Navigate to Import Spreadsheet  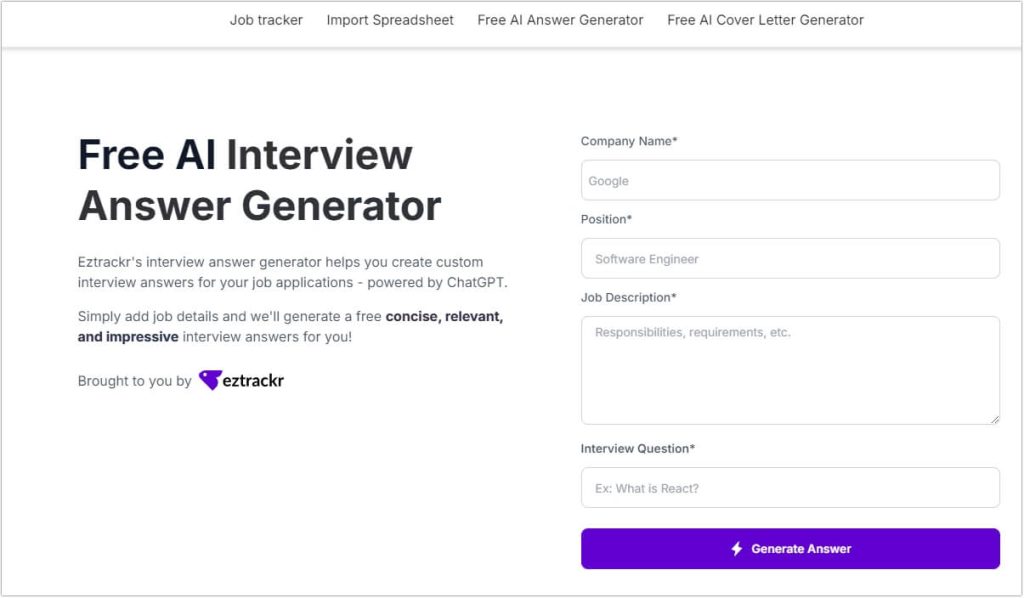pyautogui.click(x=390, y=19)
